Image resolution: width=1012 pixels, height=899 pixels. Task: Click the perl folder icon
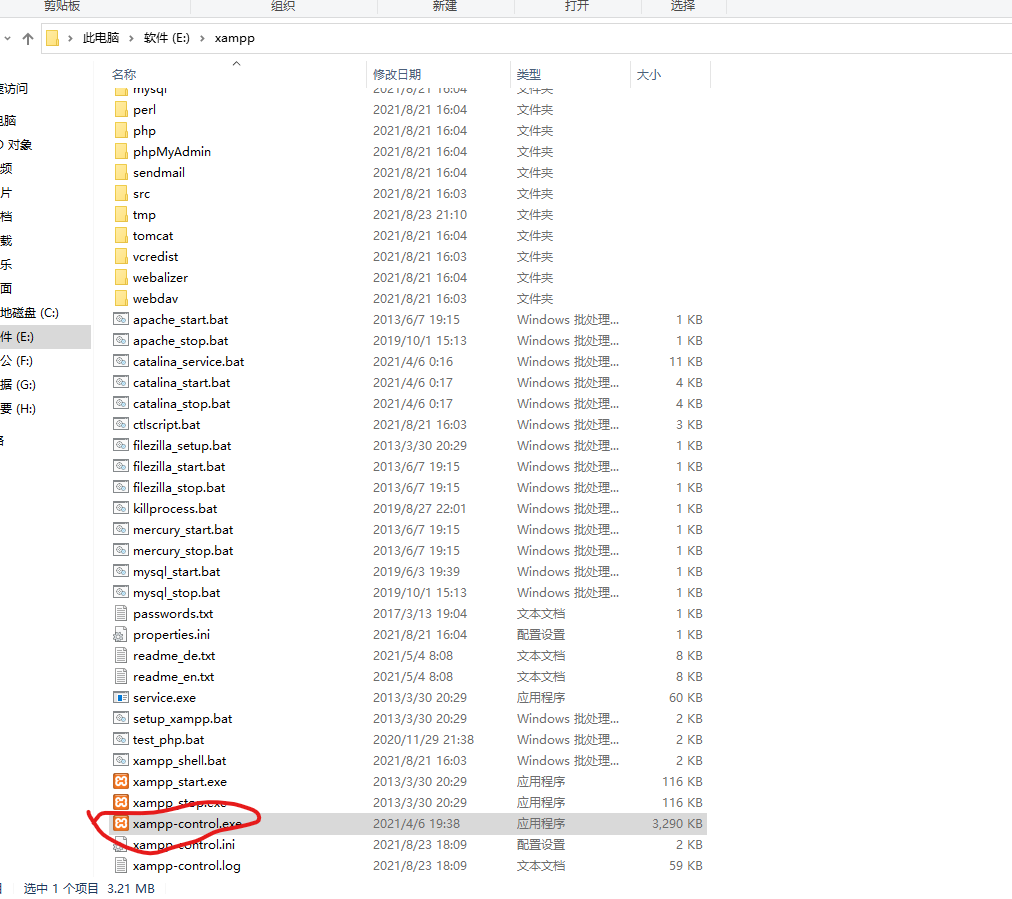click(121, 110)
